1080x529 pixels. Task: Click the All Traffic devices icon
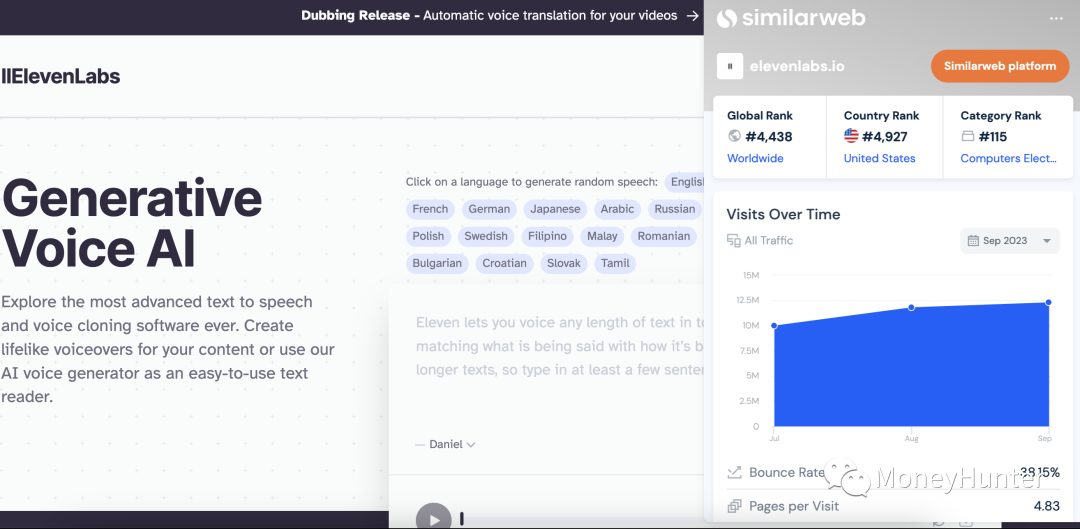pos(734,240)
